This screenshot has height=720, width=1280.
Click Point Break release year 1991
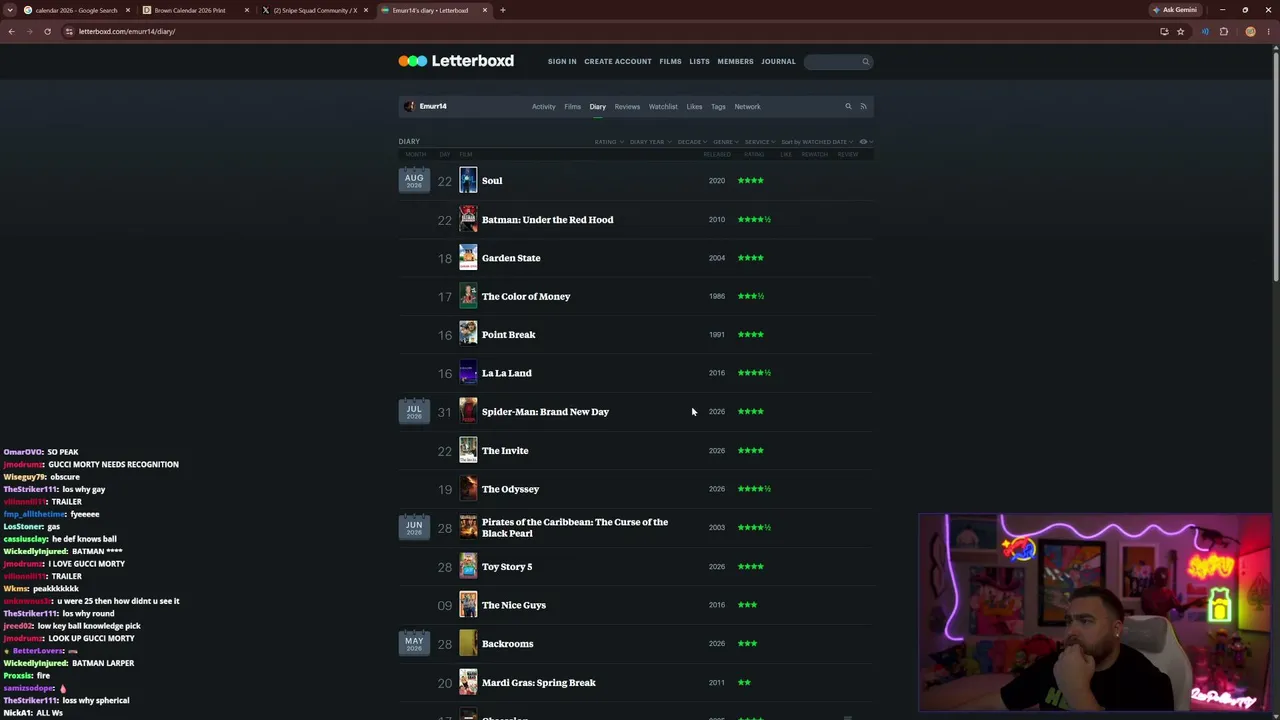(717, 335)
